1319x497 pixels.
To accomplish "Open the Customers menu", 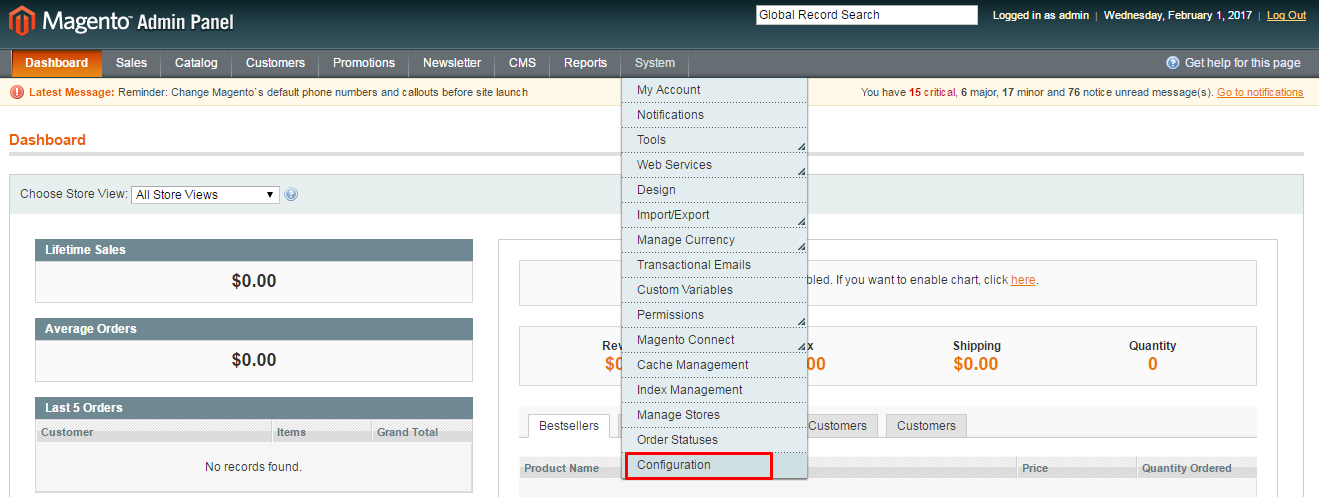I will click(x=275, y=63).
